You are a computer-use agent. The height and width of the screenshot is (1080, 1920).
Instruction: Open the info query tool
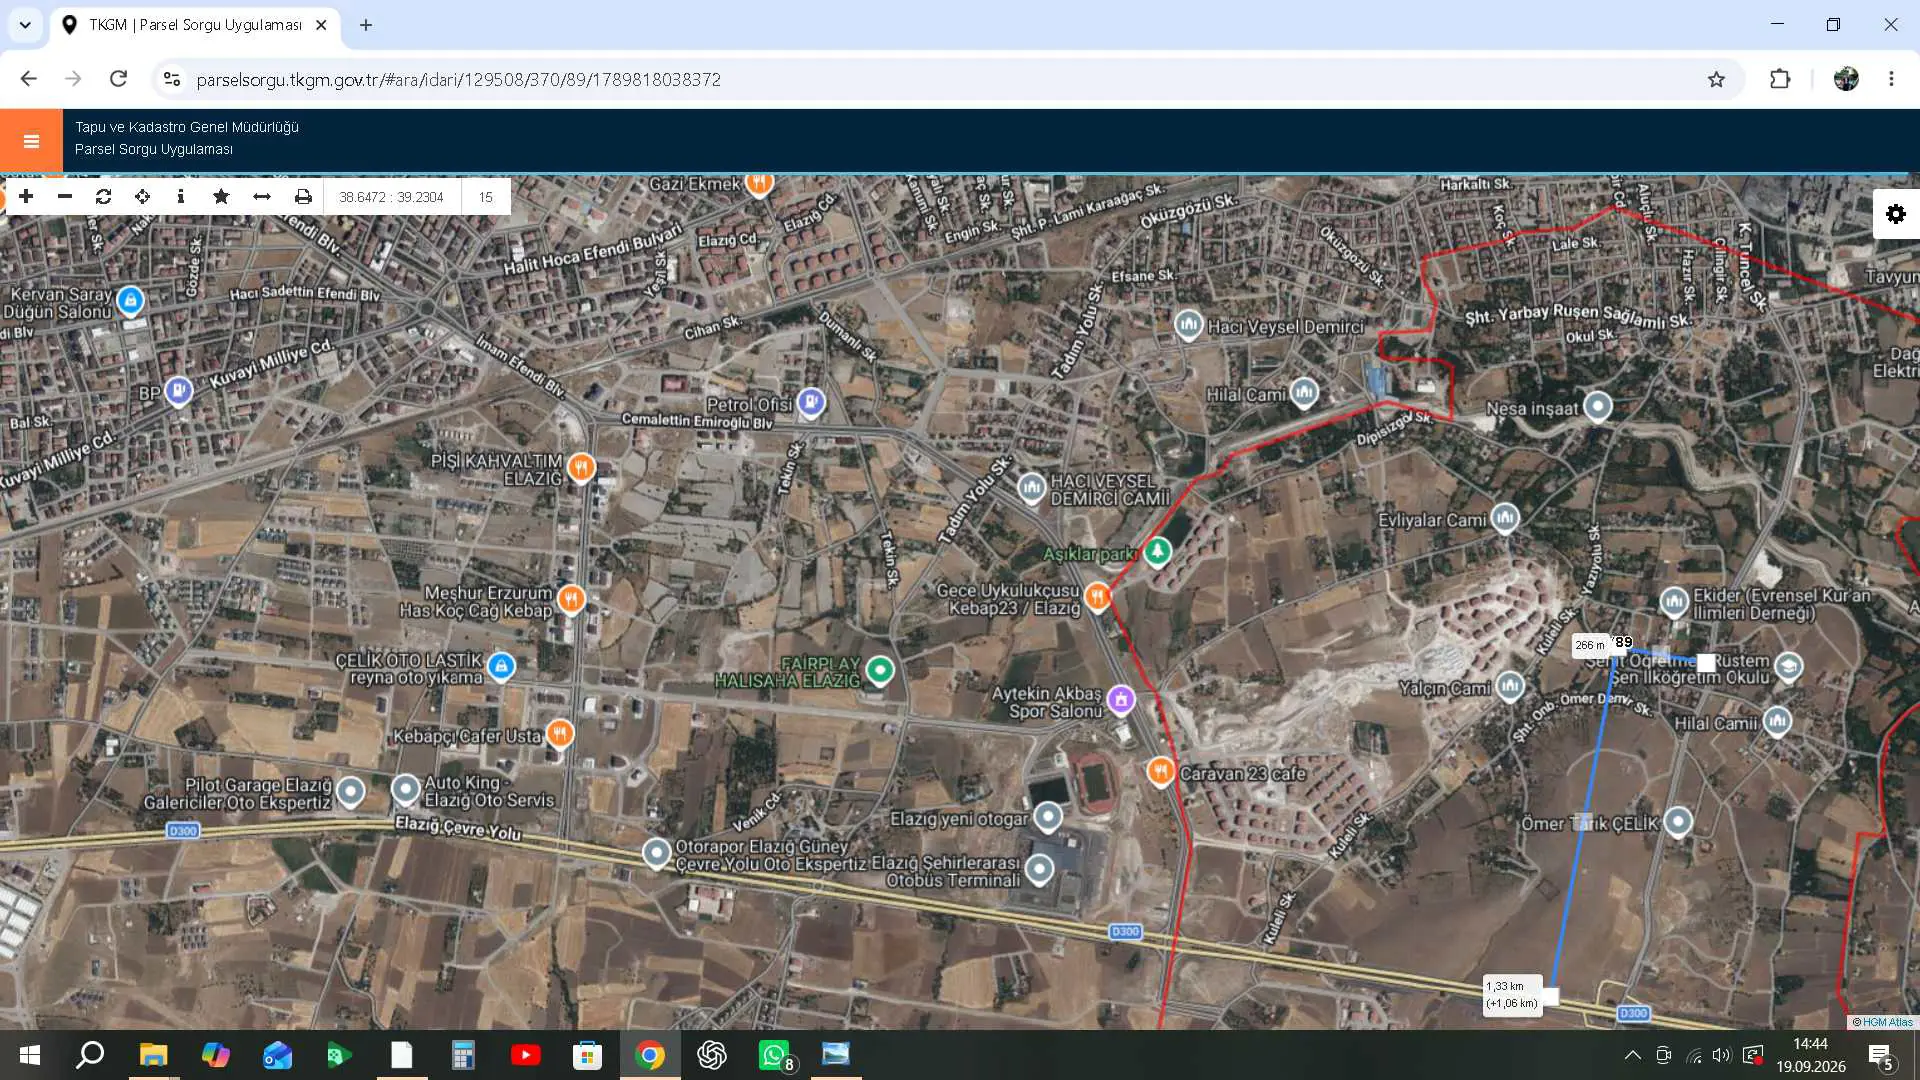(181, 197)
